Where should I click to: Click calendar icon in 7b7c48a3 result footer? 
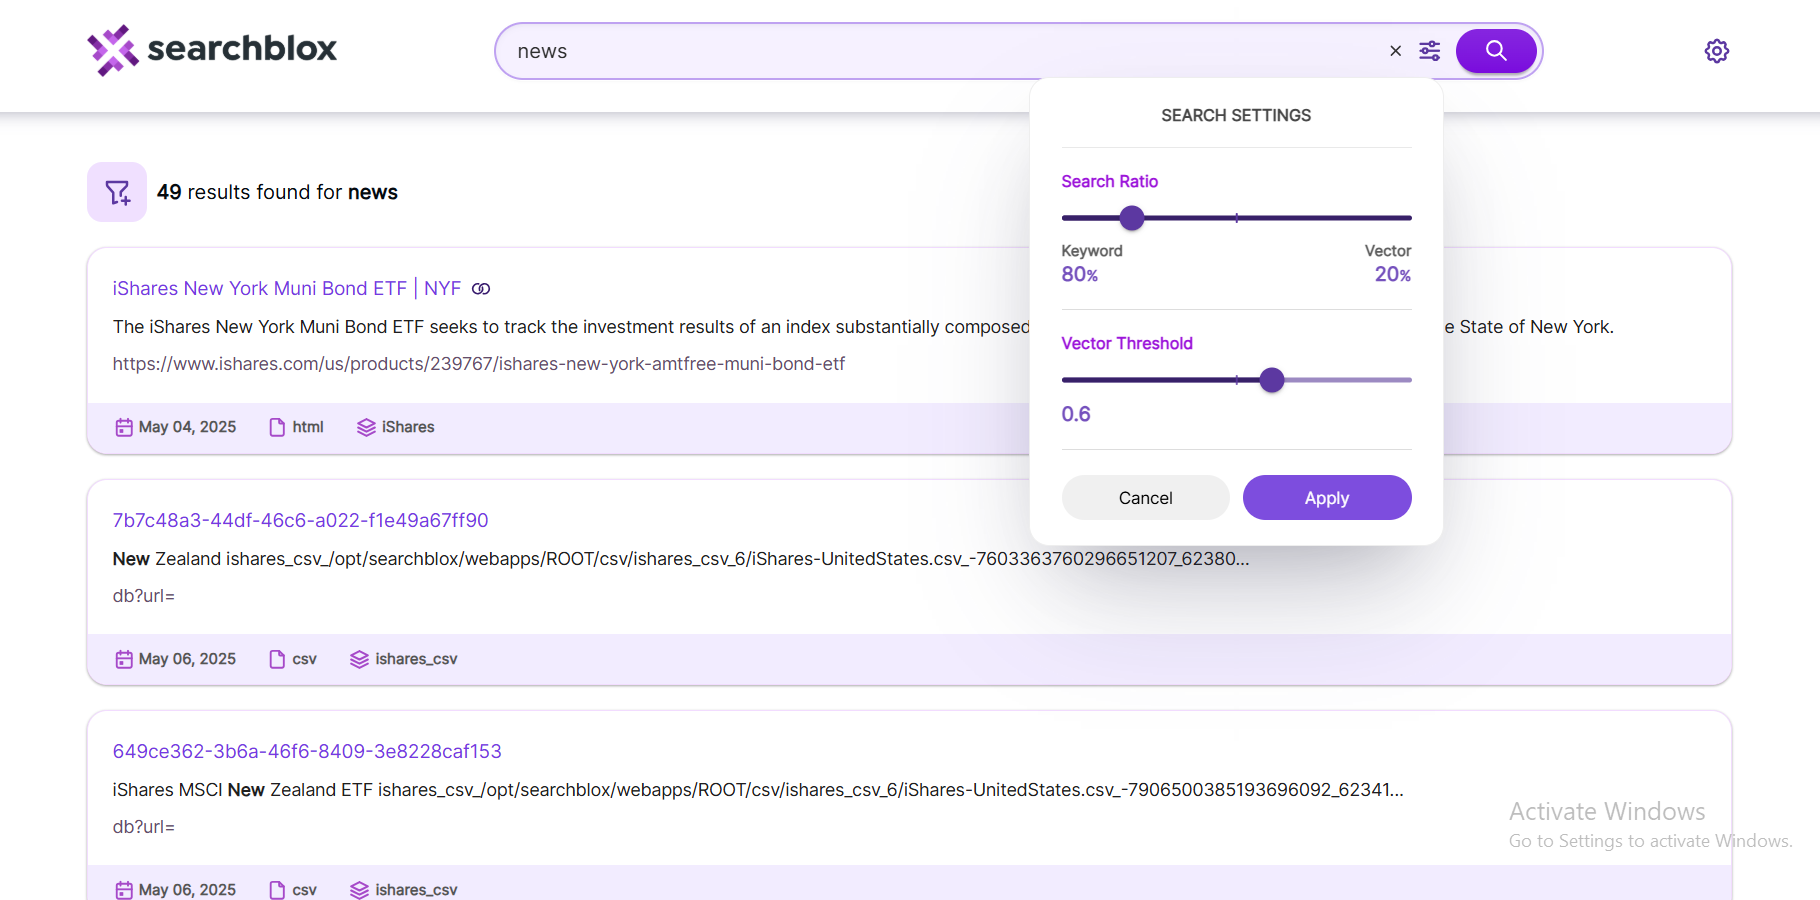click(x=124, y=660)
